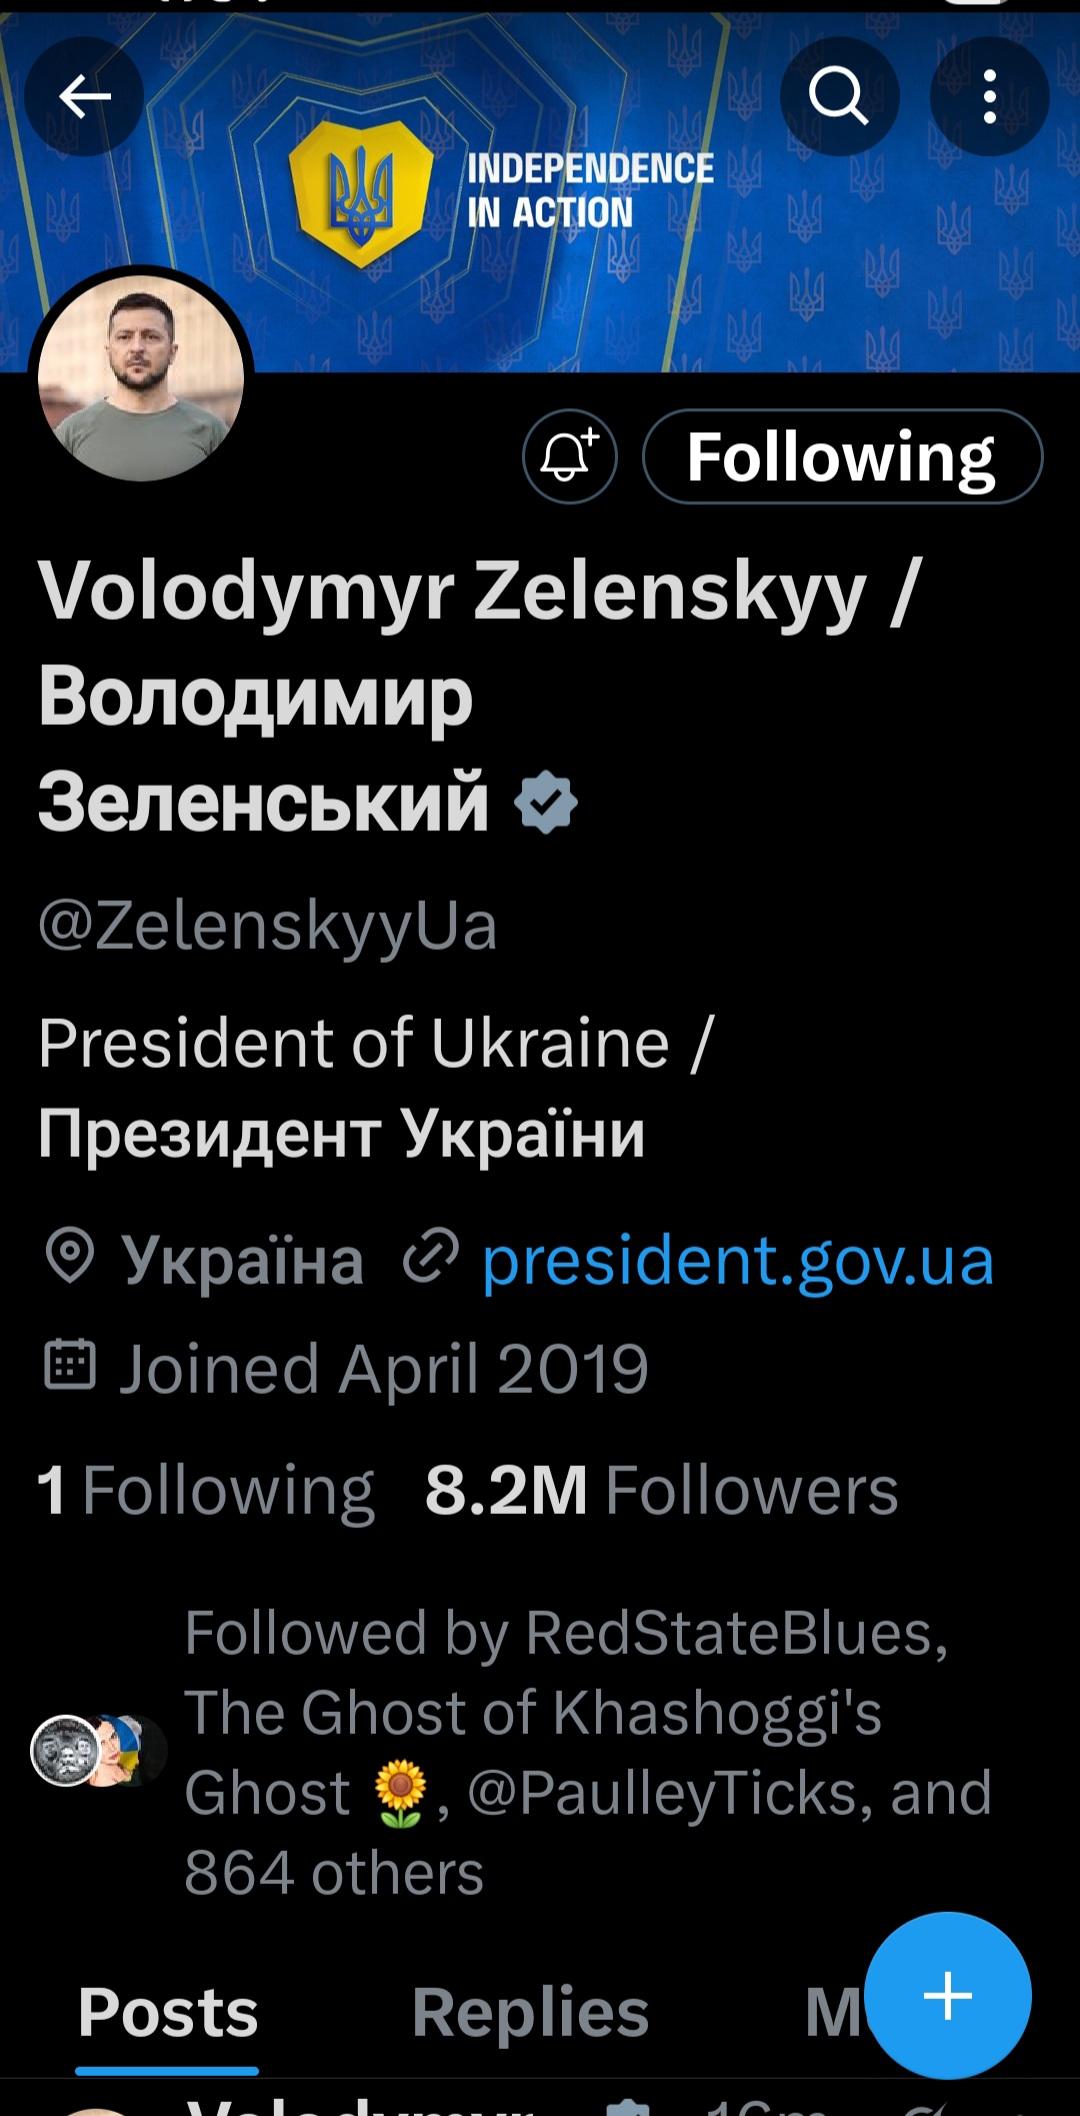Tap the chain link icon beside website

pos(430,1257)
